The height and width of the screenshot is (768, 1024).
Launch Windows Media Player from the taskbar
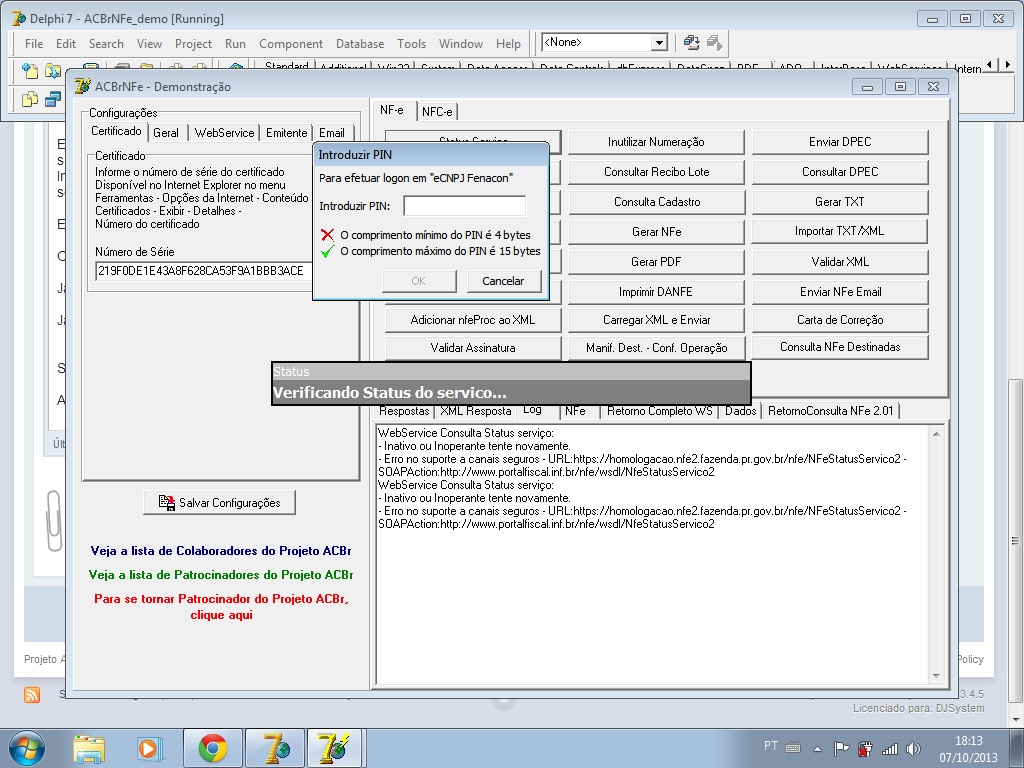(150, 748)
